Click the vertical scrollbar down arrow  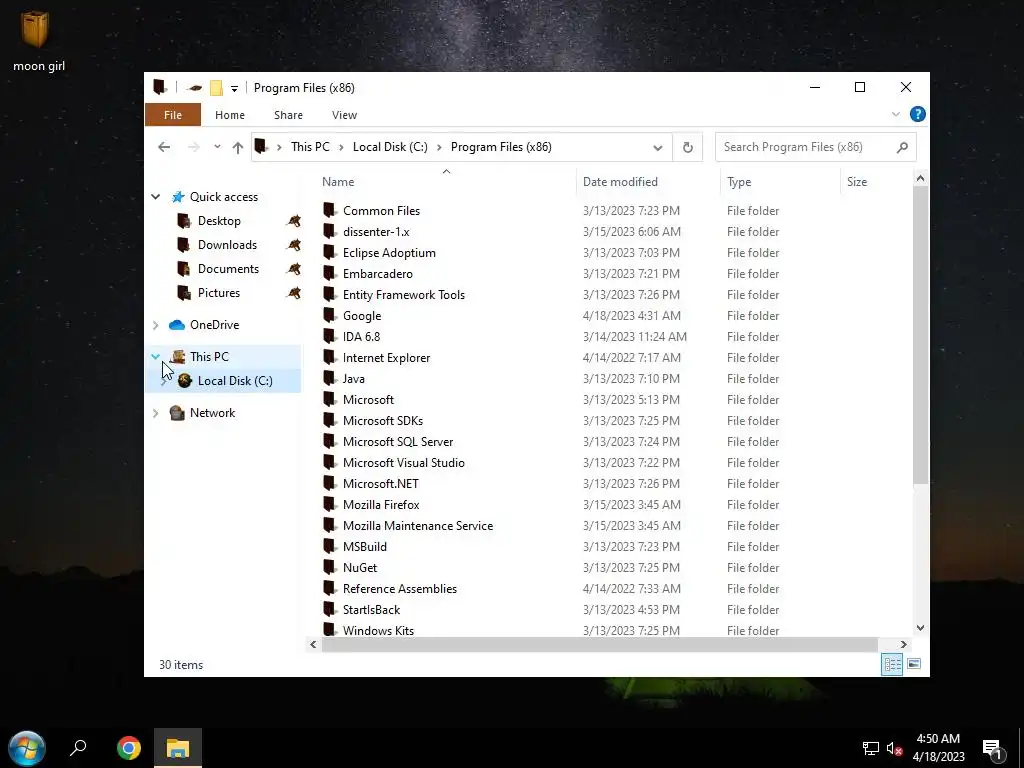pos(920,628)
